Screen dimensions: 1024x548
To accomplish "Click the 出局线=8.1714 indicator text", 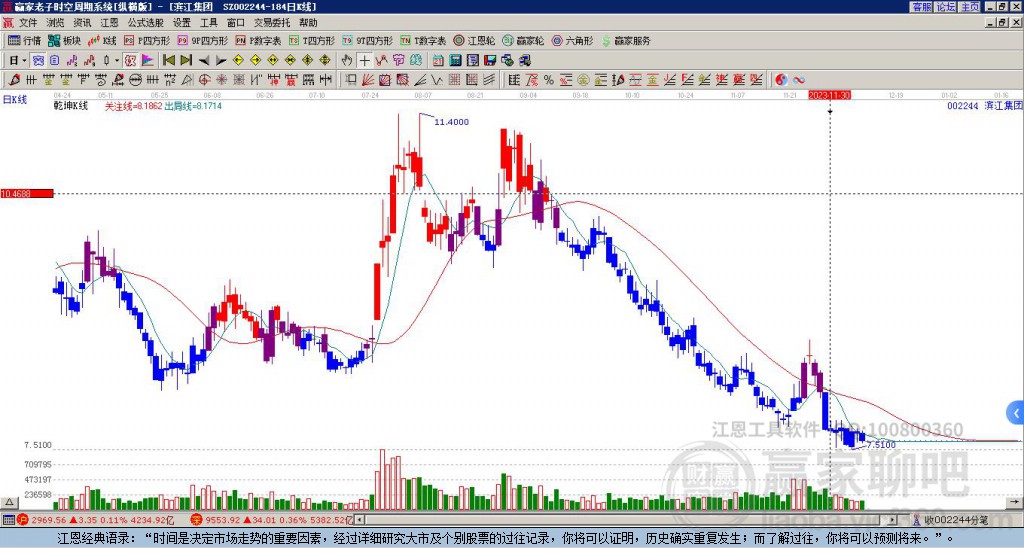I will (193, 106).
